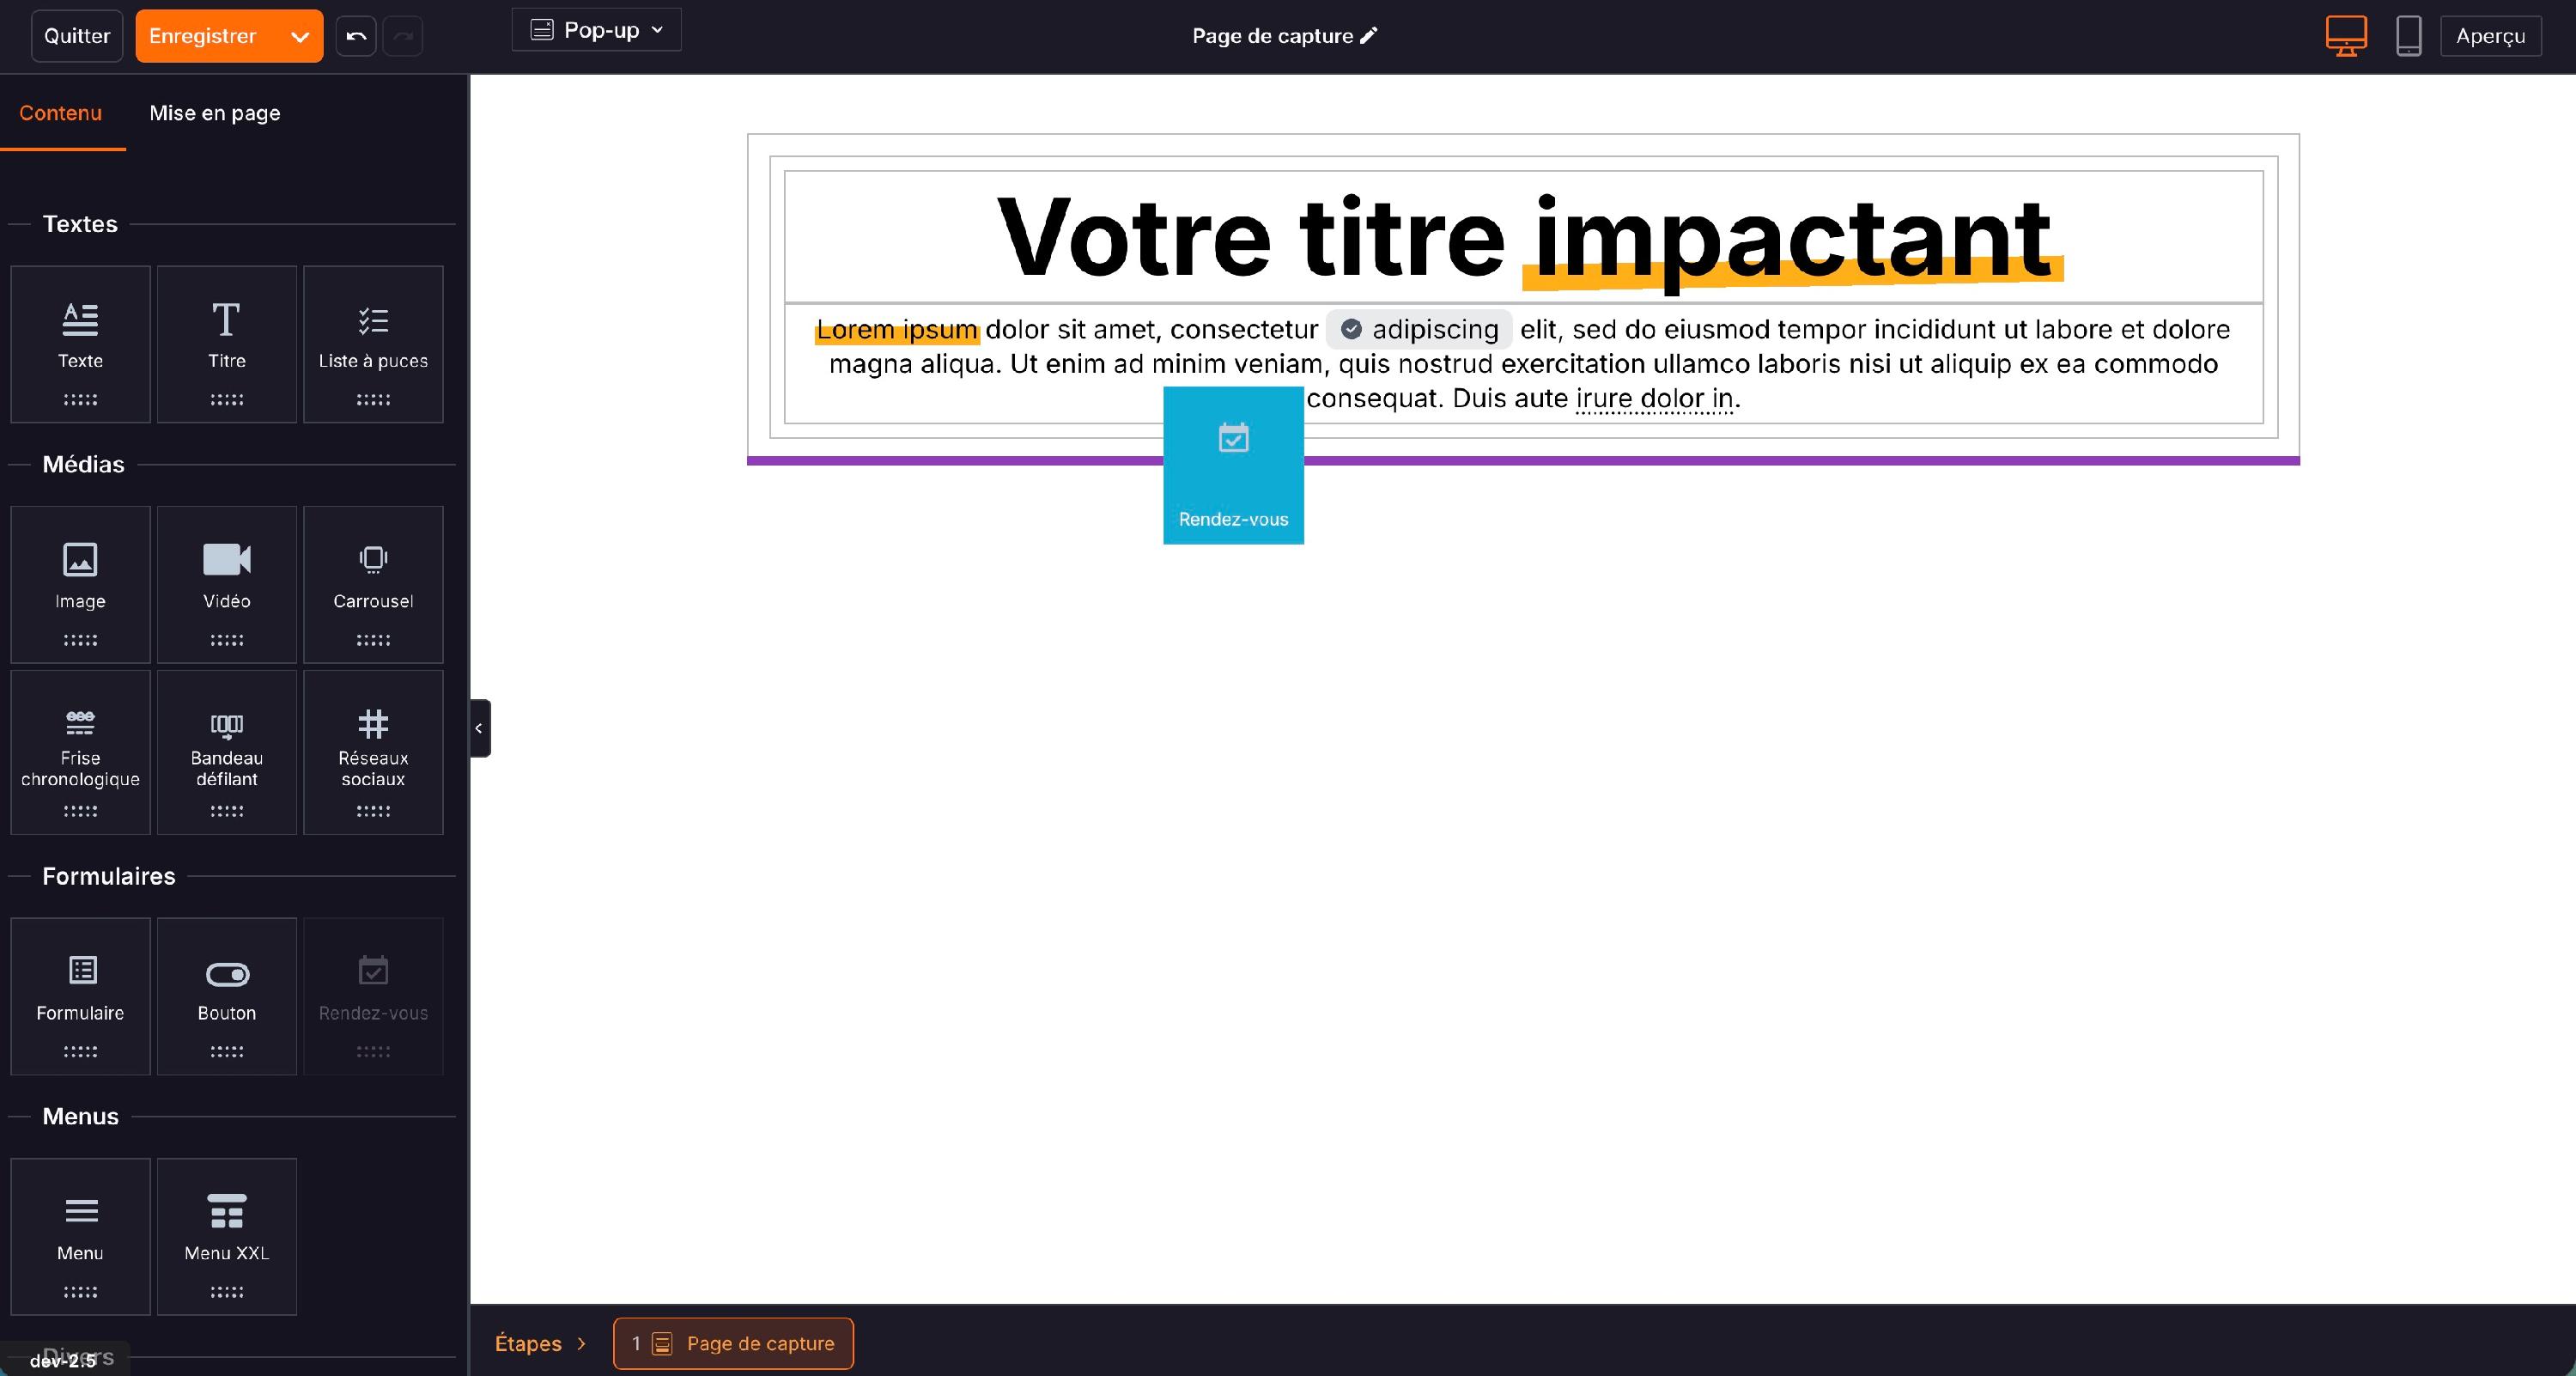The width and height of the screenshot is (2576, 1376).
Task: Select the Liste à puces block
Action: tap(373, 344)
